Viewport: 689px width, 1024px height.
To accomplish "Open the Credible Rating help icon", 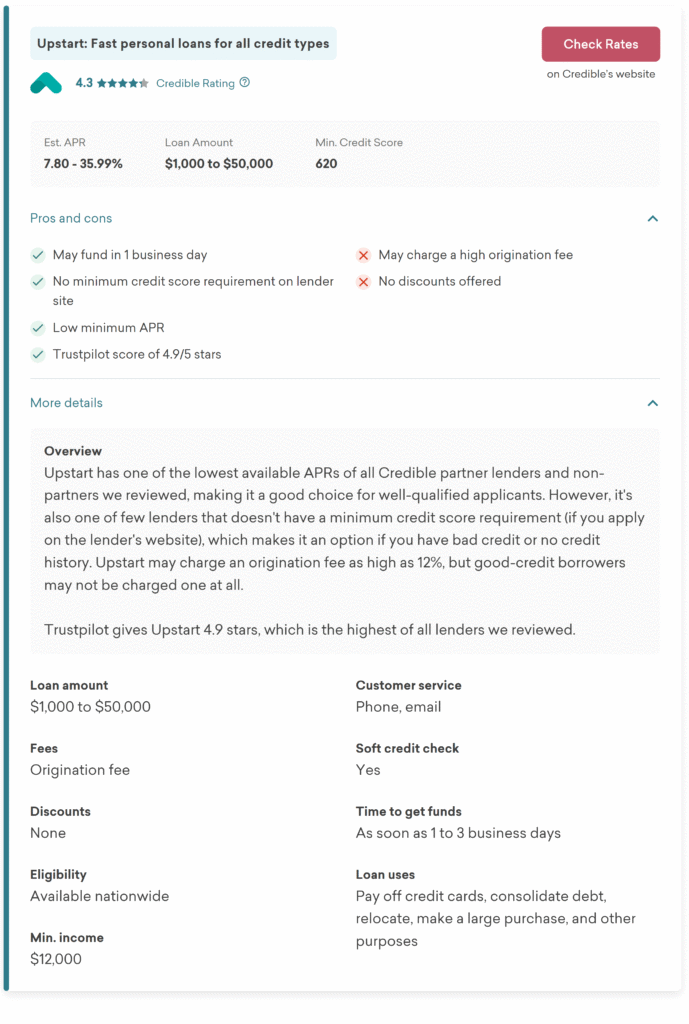I will (x=245, y=83).
